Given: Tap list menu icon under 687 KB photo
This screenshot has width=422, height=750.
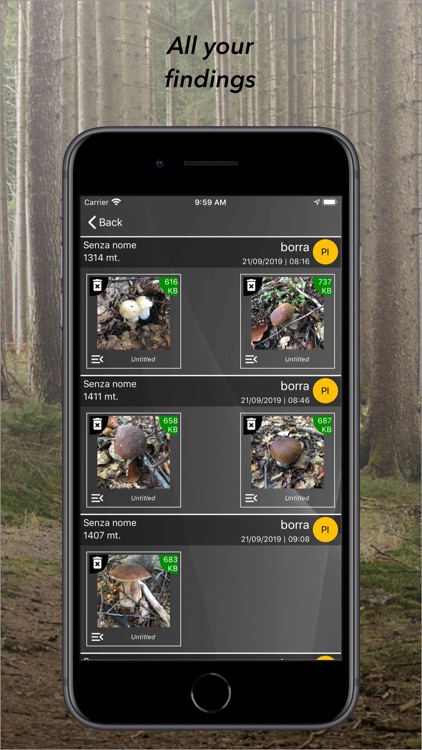Looking at the screenshot, I should (x=251, y=498).
